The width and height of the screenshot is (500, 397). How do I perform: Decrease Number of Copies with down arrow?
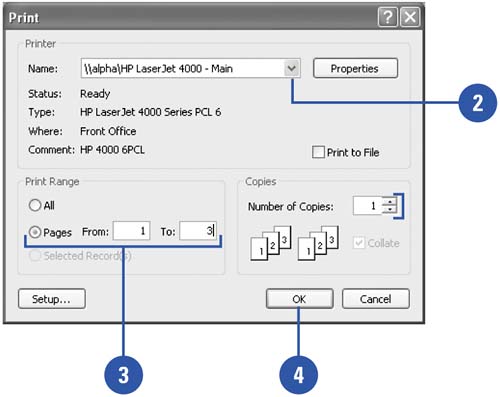(x=389, y=209)
